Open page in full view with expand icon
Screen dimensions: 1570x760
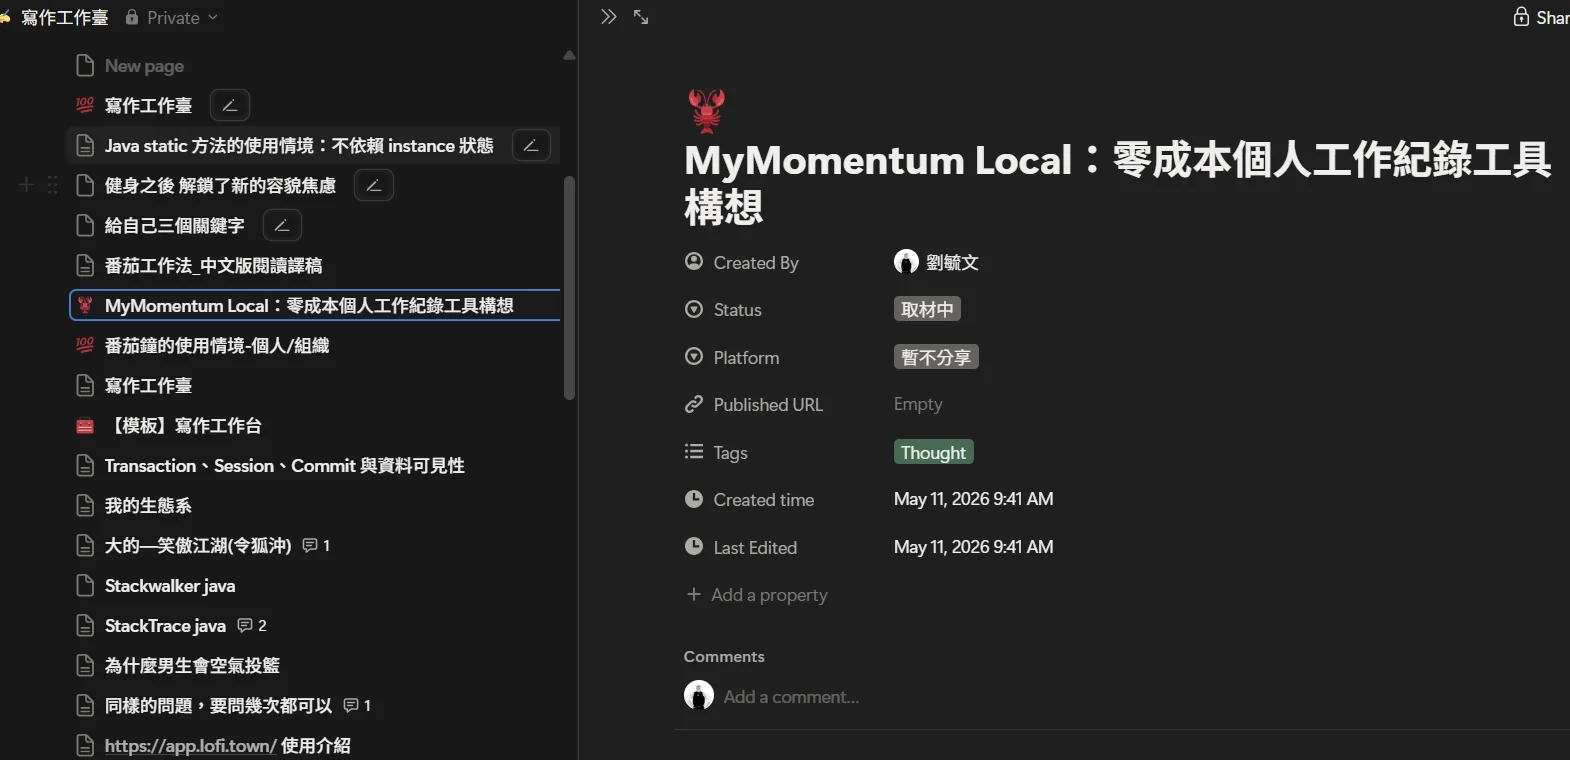click(x=641, y=17)
